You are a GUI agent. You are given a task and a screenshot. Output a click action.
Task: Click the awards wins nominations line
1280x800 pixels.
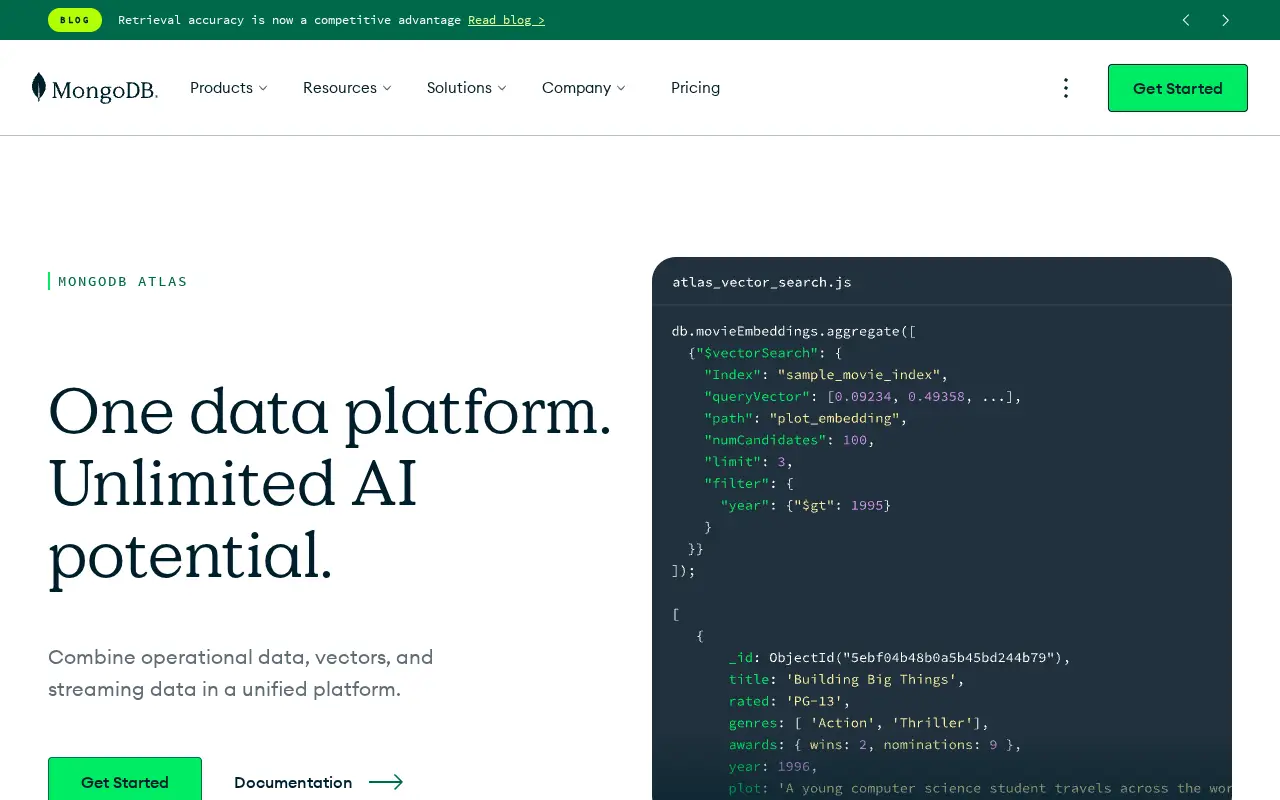875,744
